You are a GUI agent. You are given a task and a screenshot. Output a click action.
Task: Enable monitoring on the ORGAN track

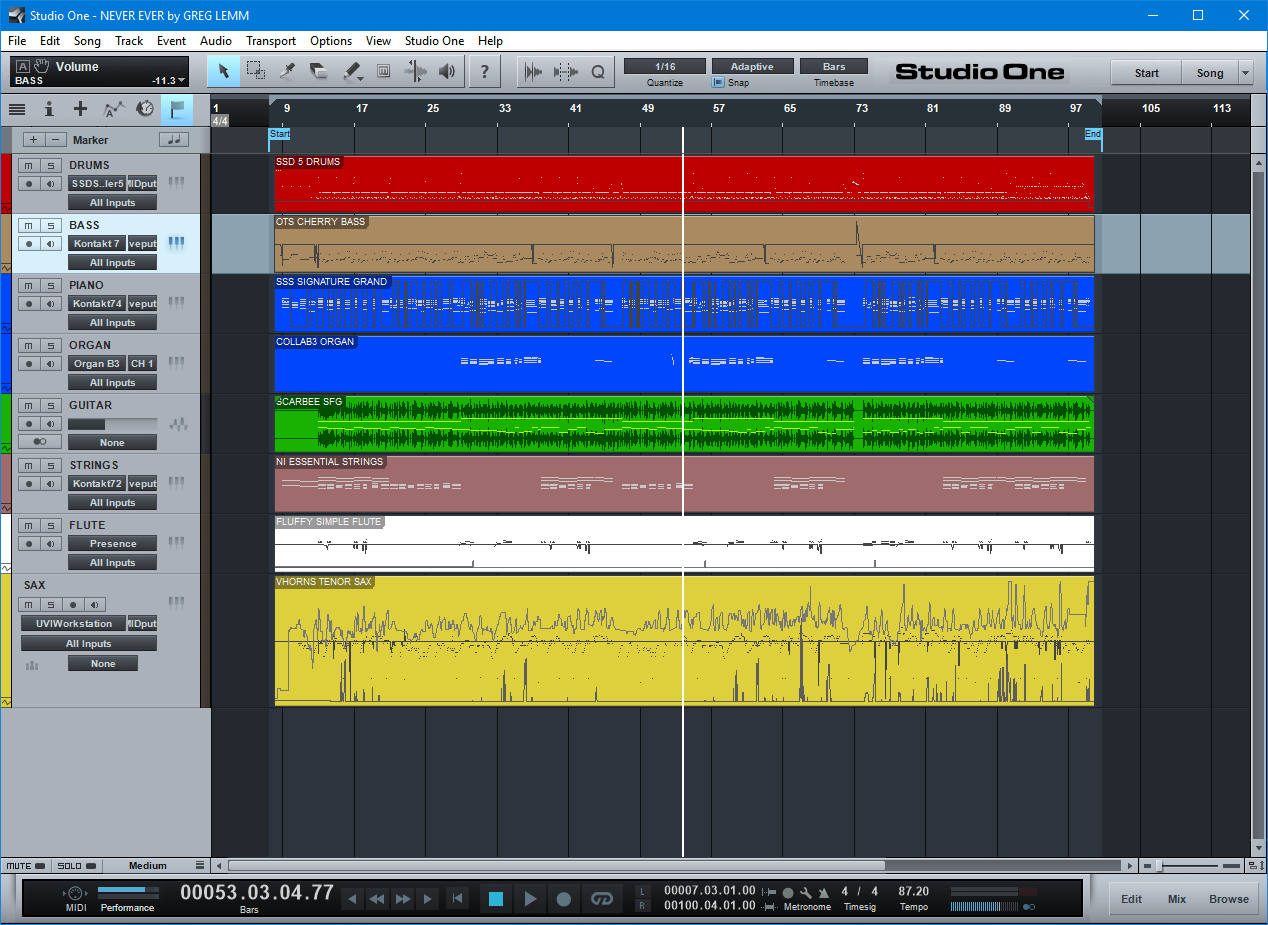tap(50, 364)
